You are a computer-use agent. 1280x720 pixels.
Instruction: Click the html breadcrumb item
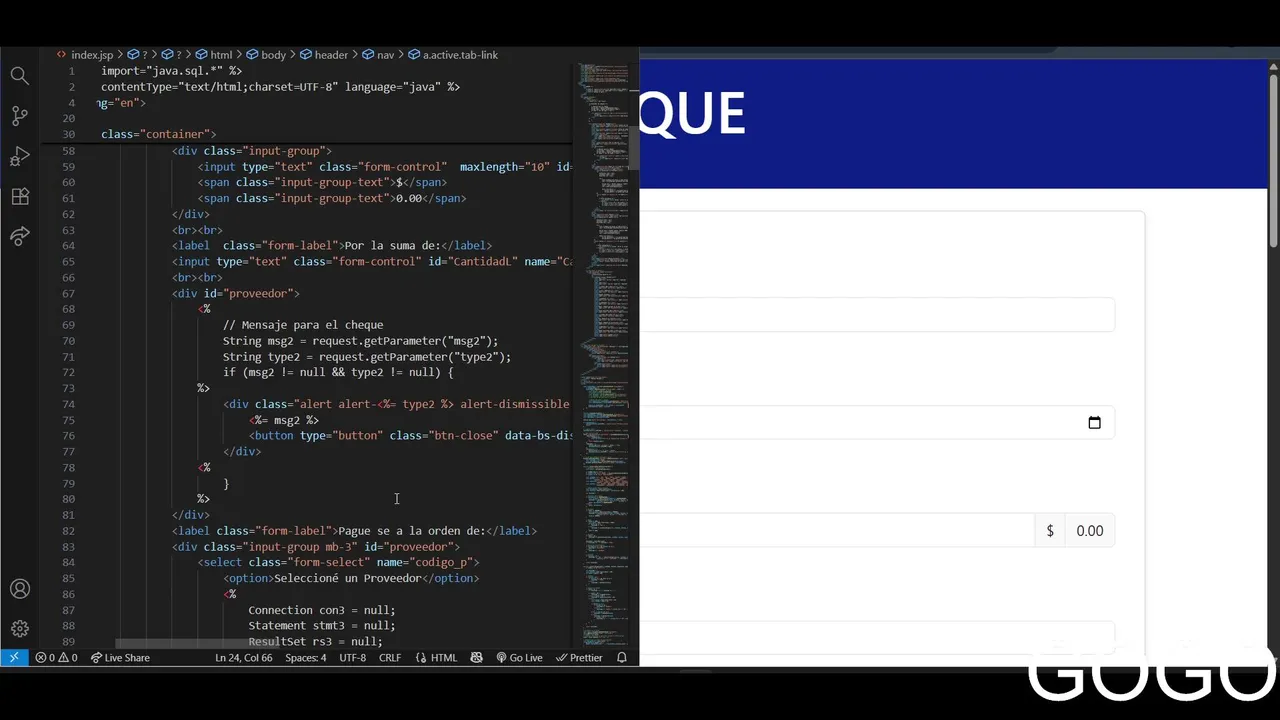(x=214, y=55)
